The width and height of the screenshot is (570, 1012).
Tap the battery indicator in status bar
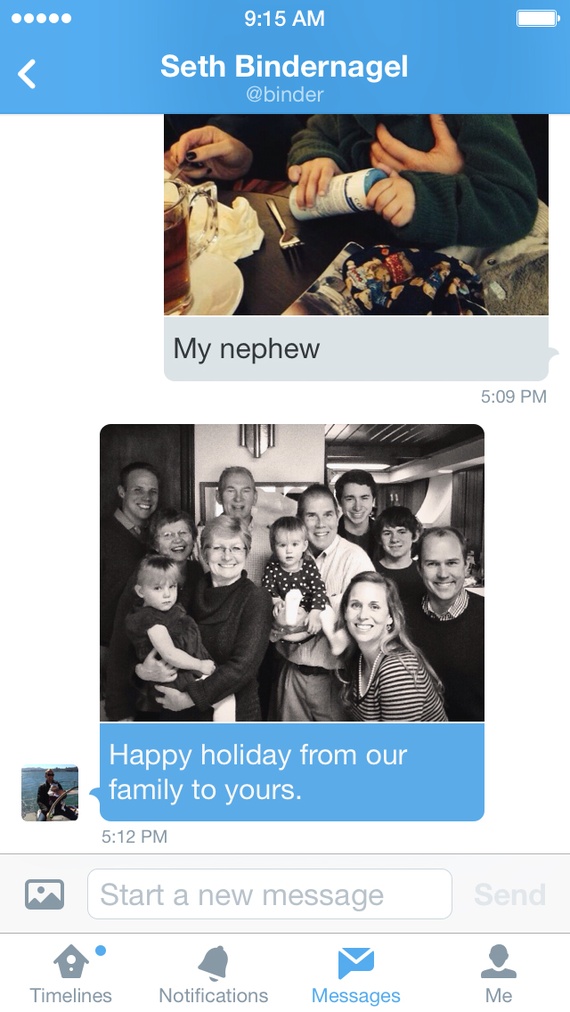(538, 18)
